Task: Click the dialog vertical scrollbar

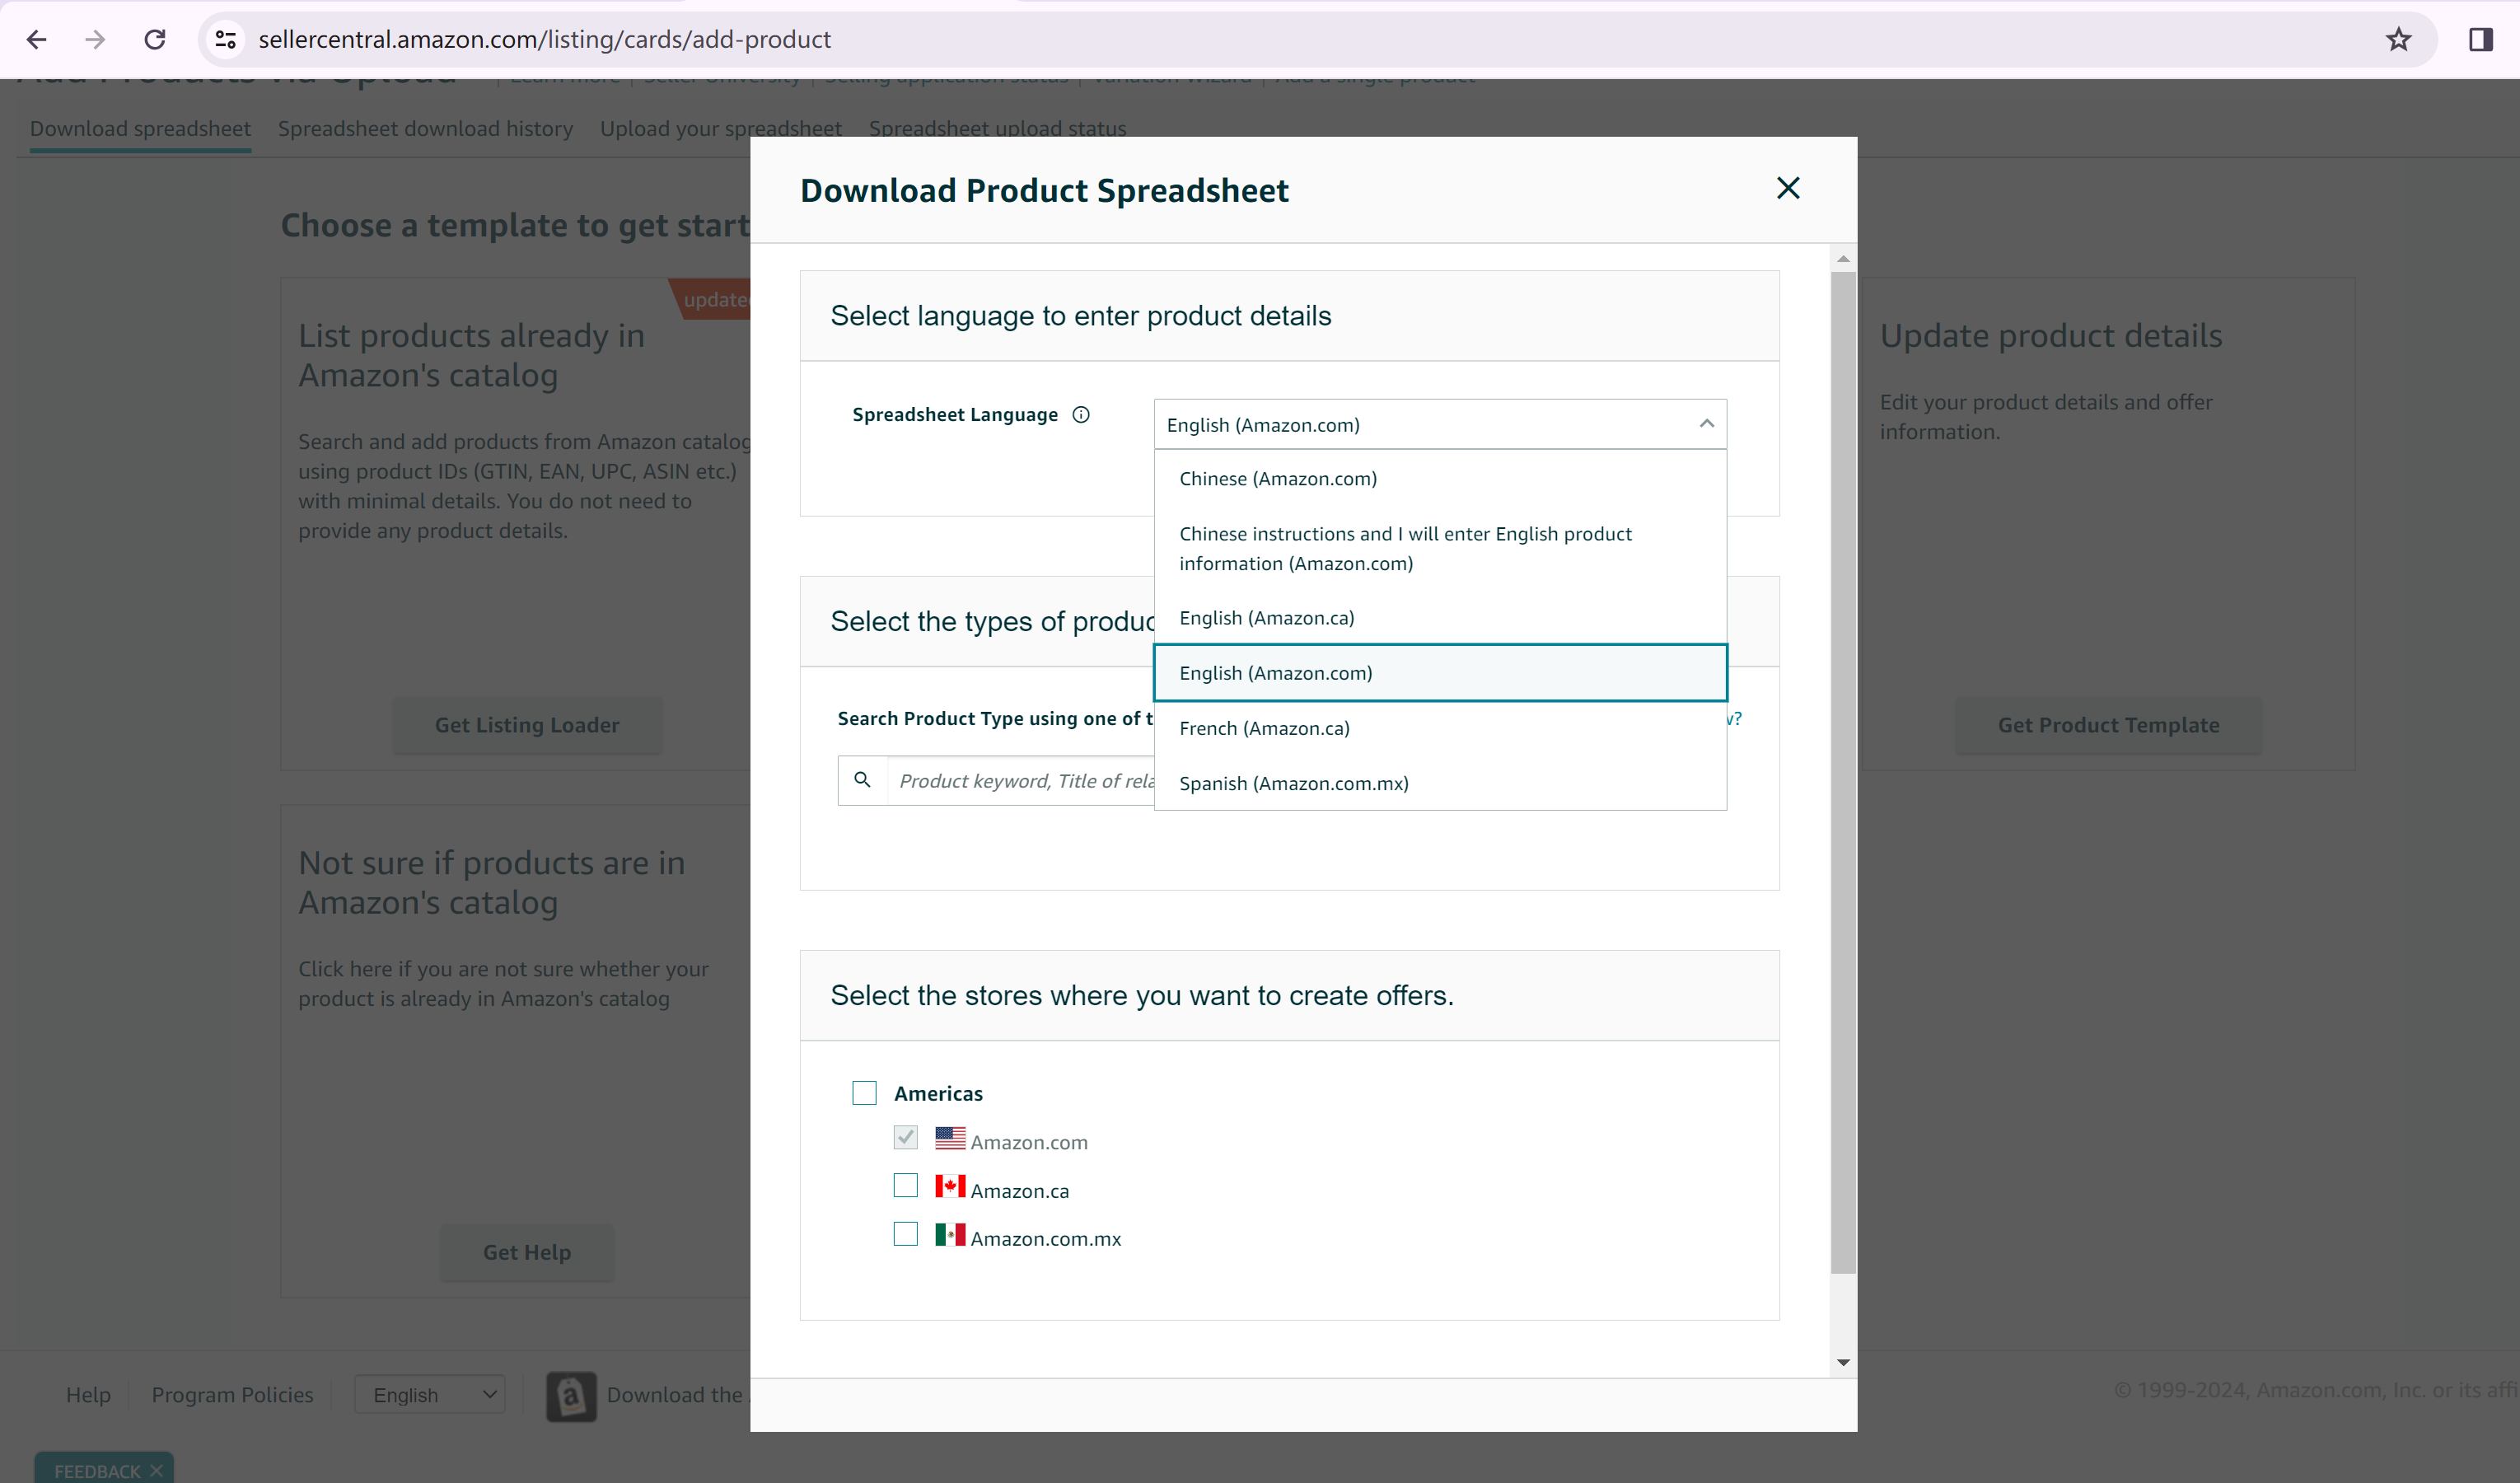Action: click(1843, 772)
